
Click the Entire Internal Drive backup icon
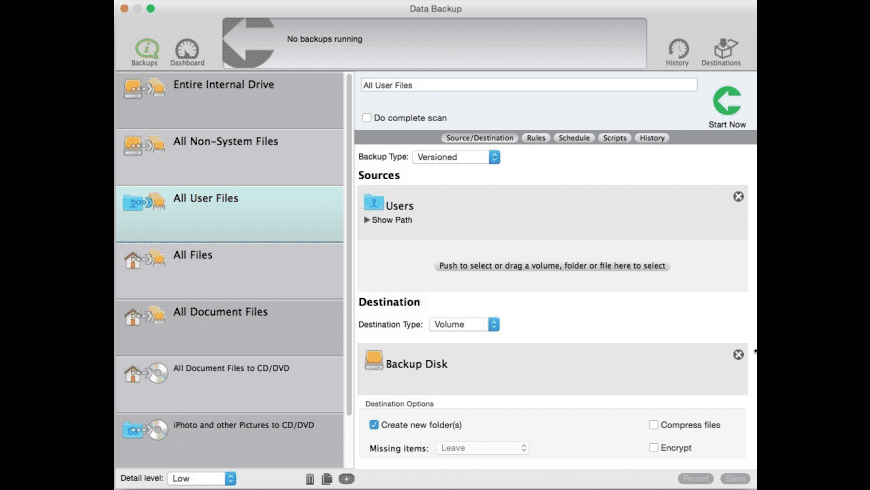click(144, 89)
